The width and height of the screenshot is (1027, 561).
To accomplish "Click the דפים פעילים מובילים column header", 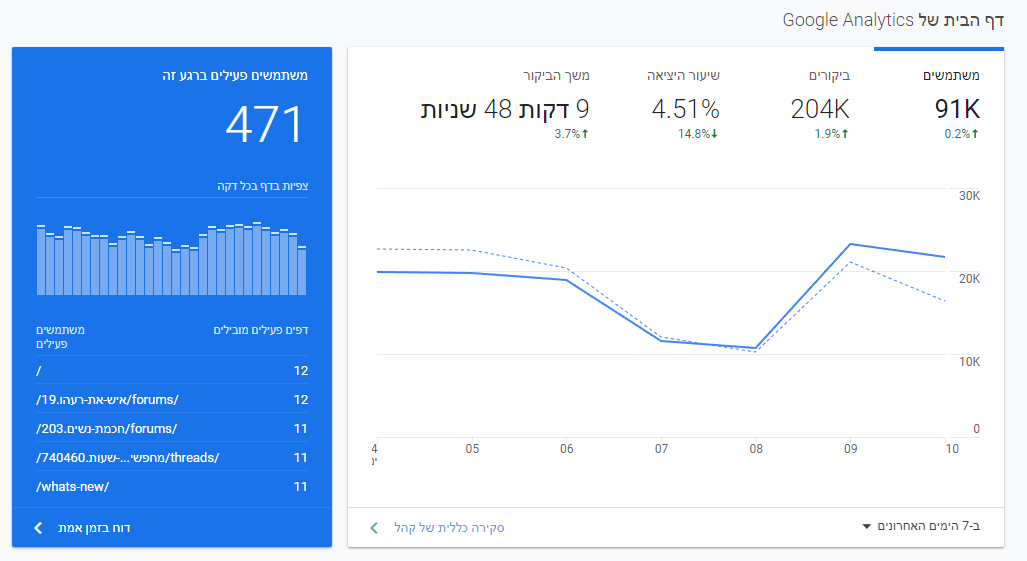I will (x=261, y=330).
